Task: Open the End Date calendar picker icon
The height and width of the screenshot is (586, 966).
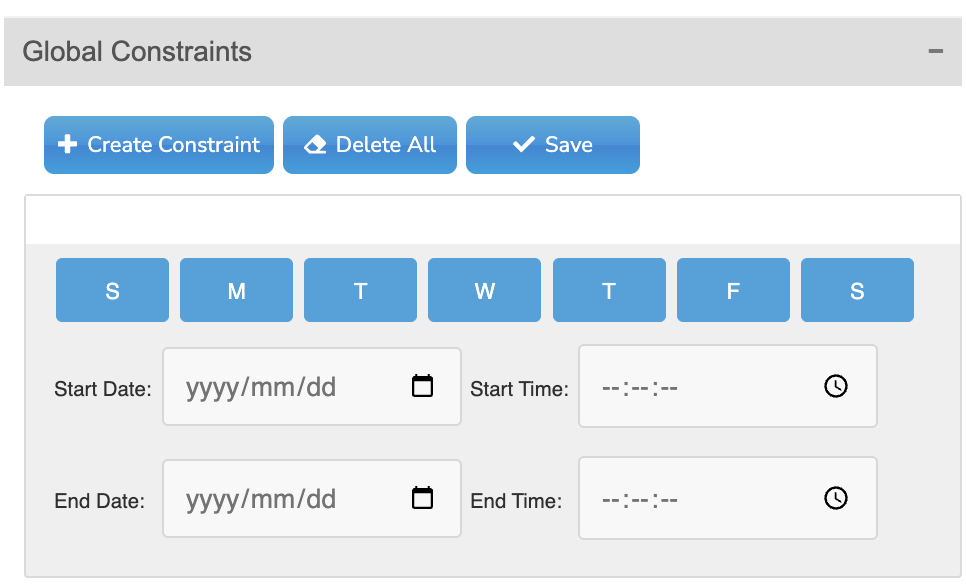Action: 422,498
